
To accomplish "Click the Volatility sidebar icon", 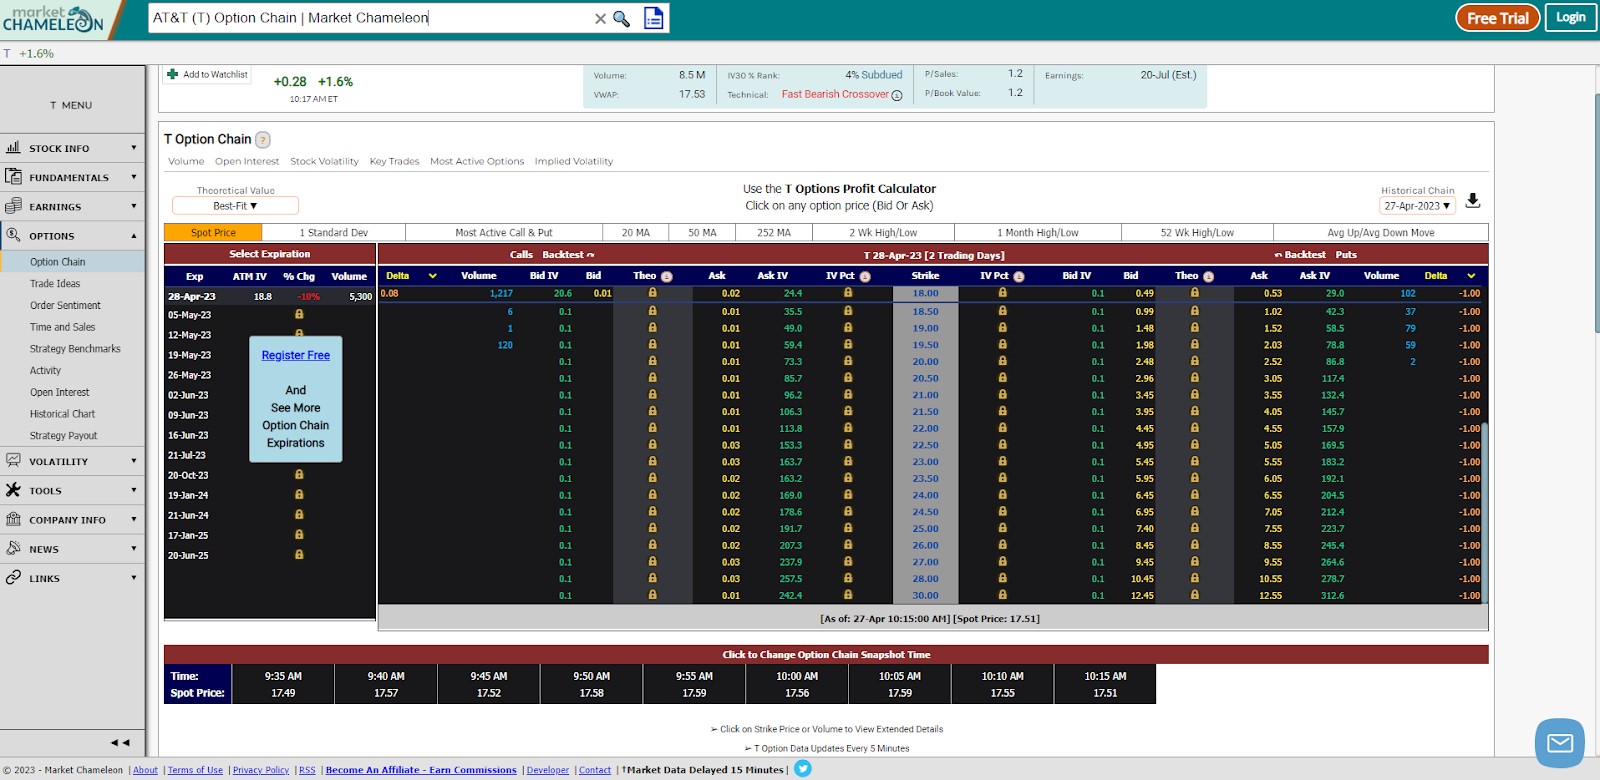I will (x=13, y=461).
